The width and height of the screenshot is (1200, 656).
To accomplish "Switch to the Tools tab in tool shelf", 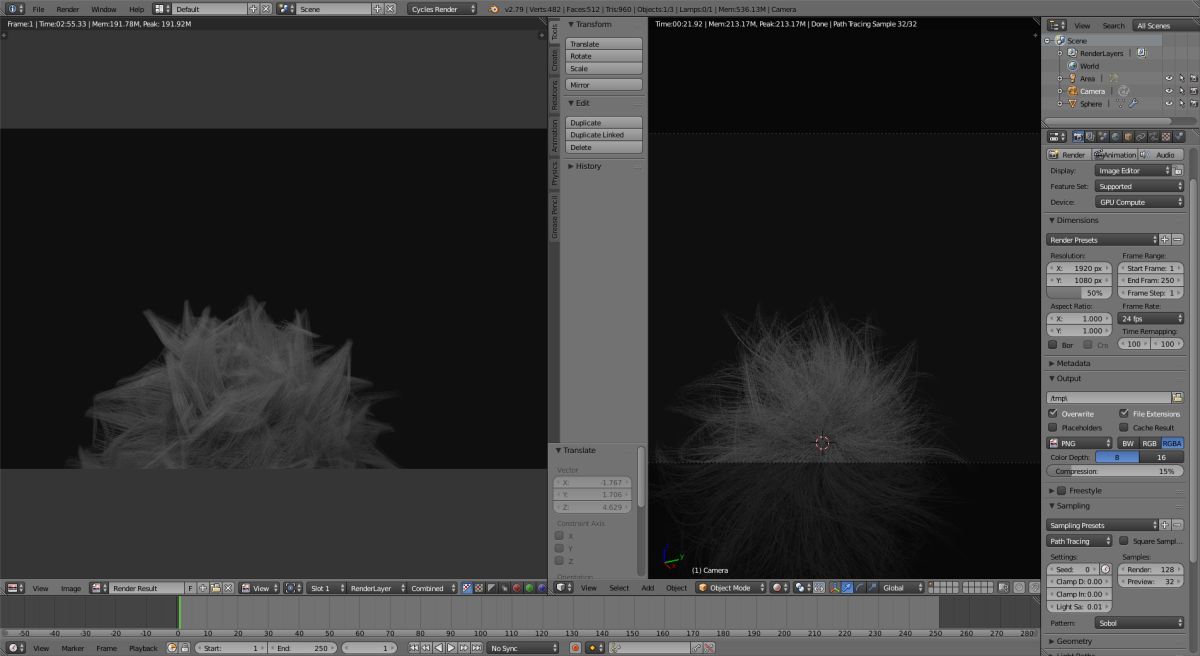I will pyautogui.click(x=555, y=32).
